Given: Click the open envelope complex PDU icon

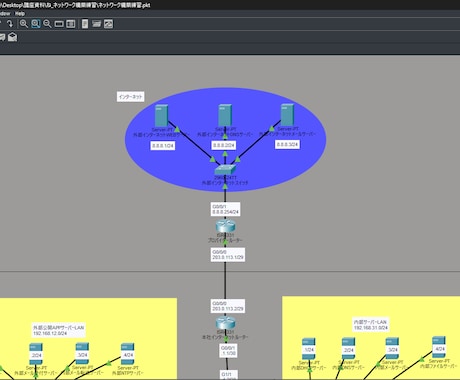Looking at the screenshot, I should click(12, 37).
